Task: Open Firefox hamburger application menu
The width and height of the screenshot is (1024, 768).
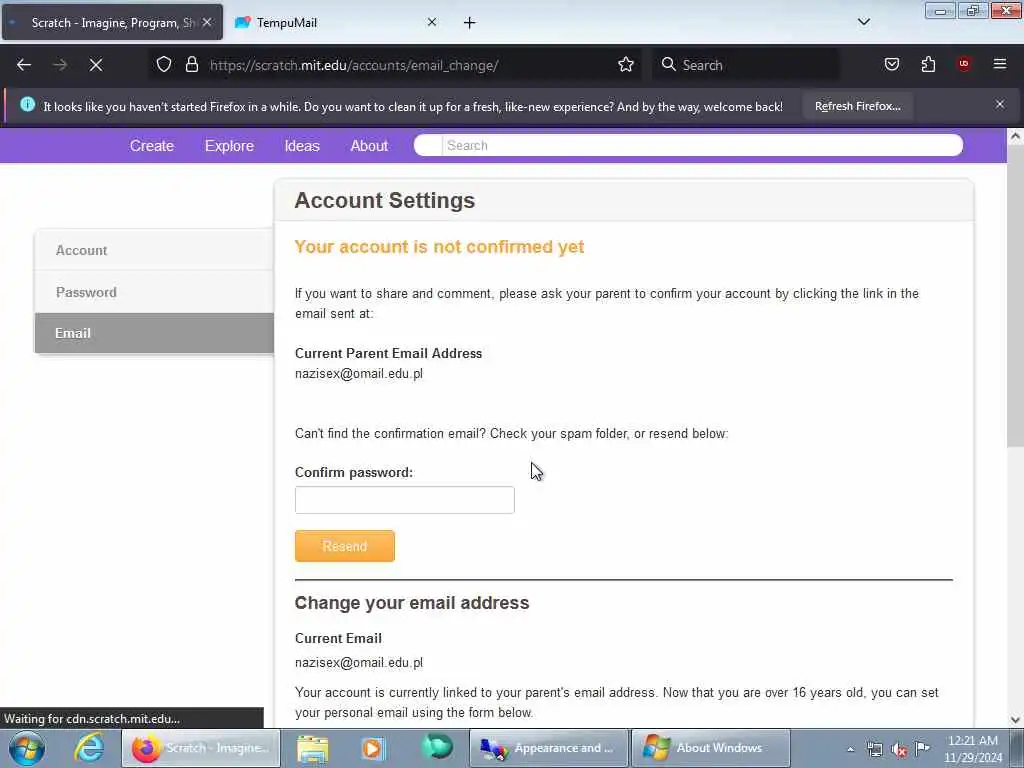Action: tap(1000, 64)
